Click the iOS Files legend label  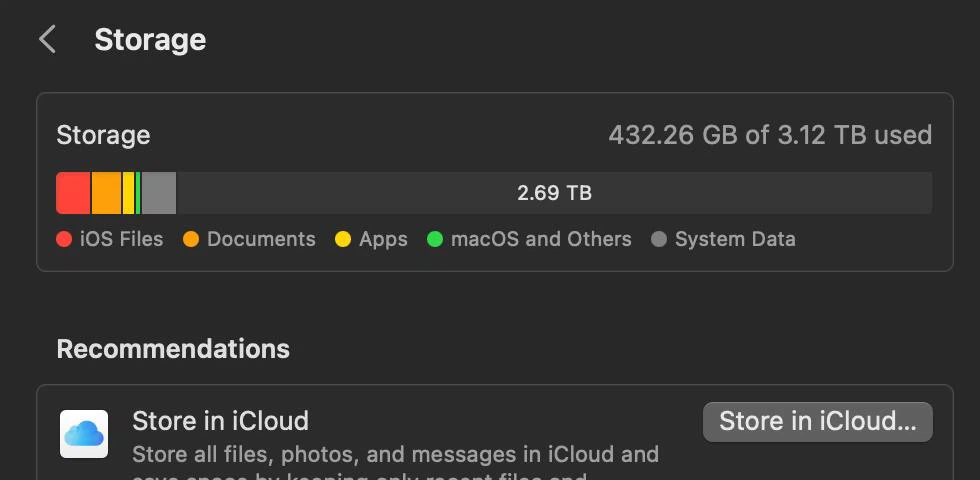click(121, 239)
